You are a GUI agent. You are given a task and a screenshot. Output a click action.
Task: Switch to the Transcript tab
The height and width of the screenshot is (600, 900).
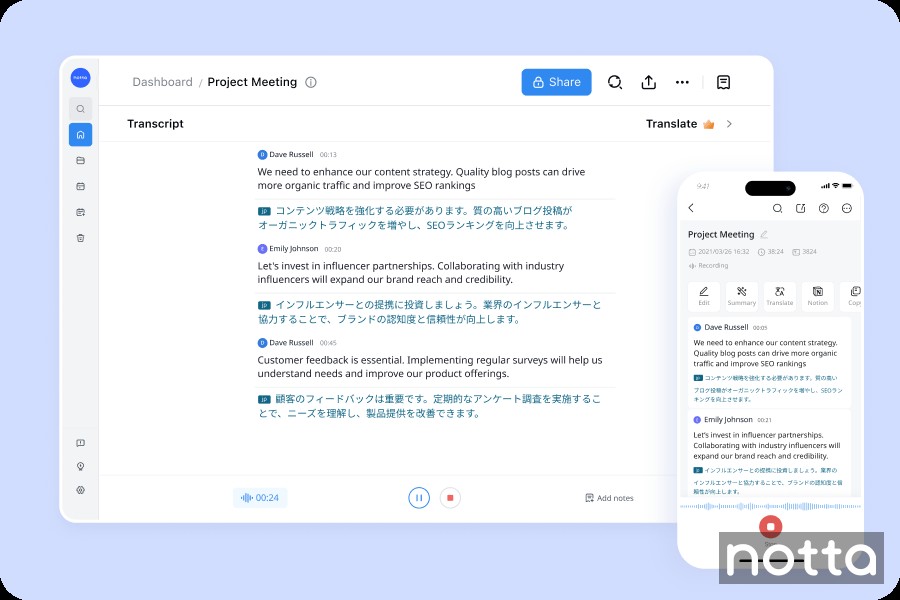click(154, 124)
